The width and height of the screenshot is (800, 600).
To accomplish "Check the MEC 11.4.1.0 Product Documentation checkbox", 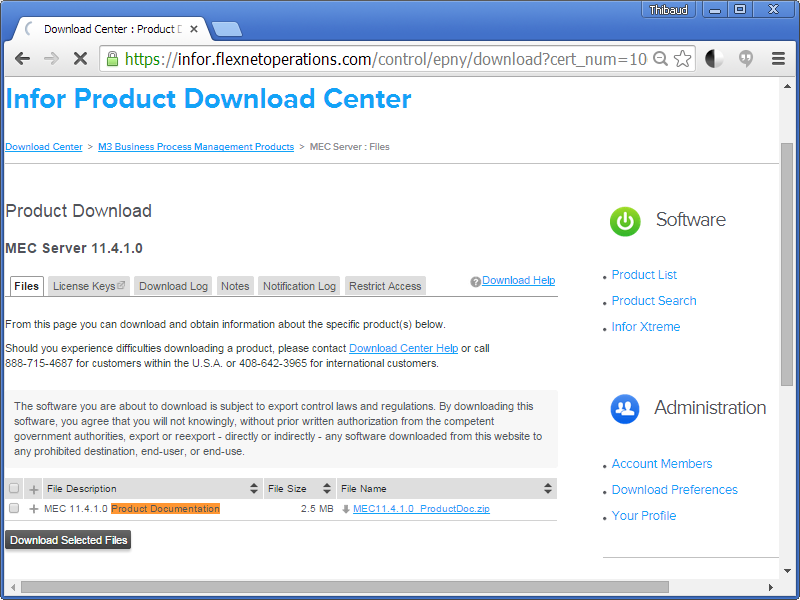I will 14,508.
